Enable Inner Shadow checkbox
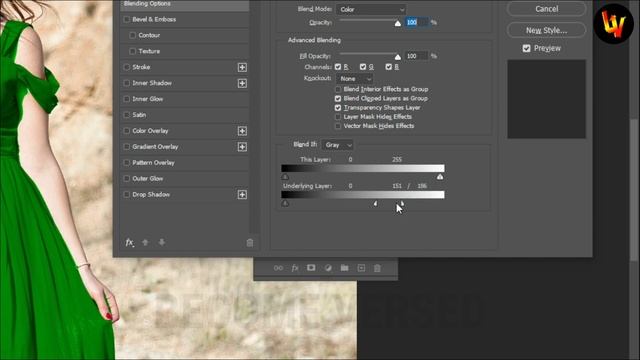640x360 pixels. [127, 83]
